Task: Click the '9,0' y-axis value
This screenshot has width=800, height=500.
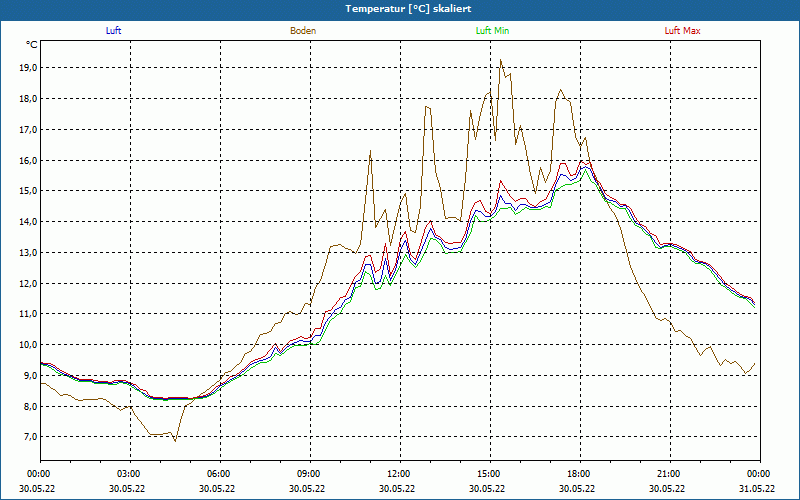Action: tap(30, 376)
